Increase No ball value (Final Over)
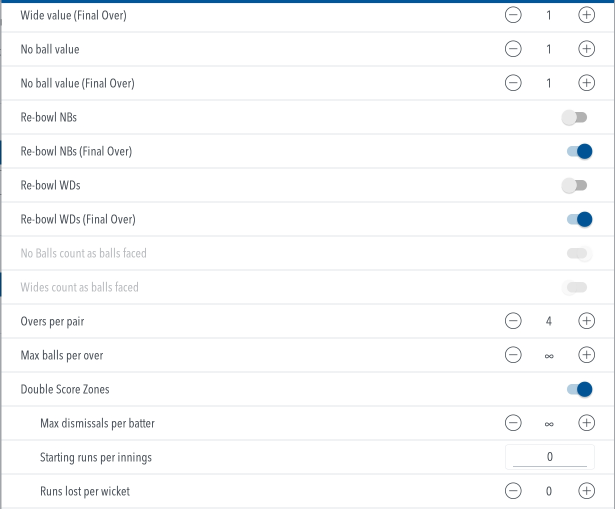Screen dimensions: 615x509 coord(586,83)
